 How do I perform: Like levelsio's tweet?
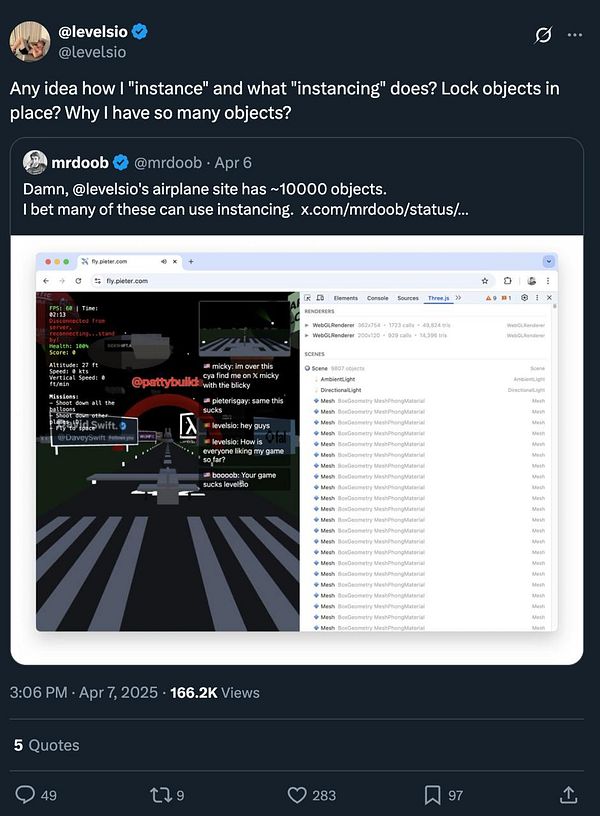coord(297,794)
